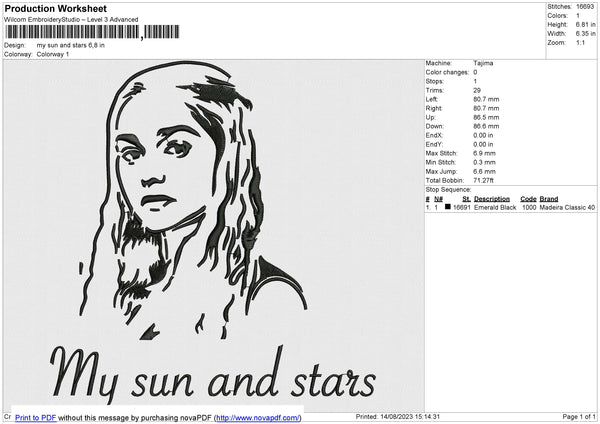Click the "Stop Sequence:" heading

(x=448, y=190)
